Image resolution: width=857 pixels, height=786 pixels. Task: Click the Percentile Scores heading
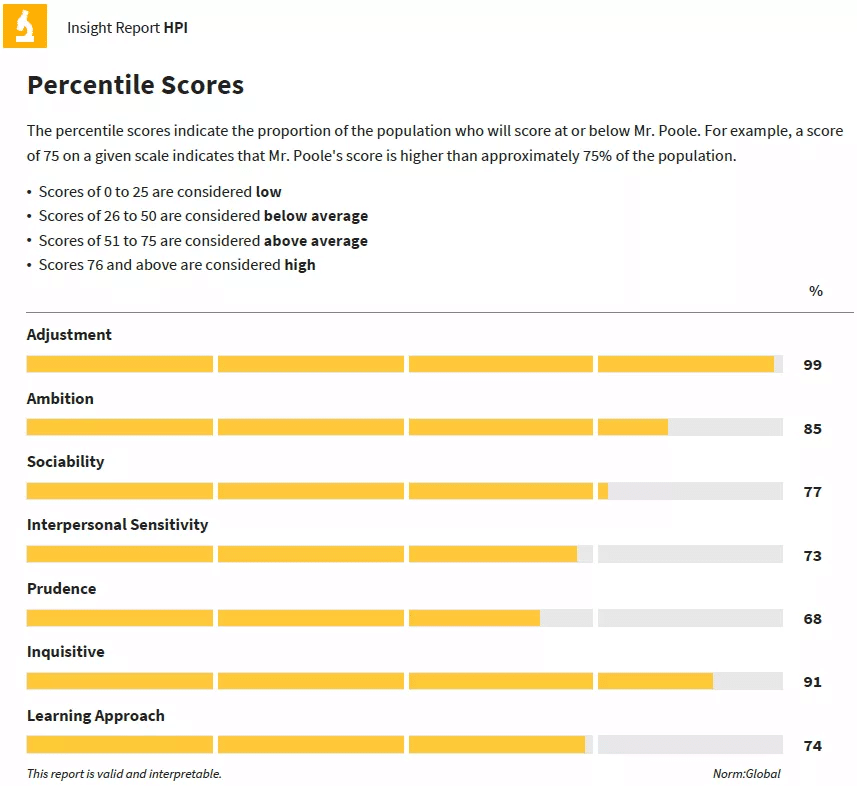pyautogui.click(x=136, y=85)
